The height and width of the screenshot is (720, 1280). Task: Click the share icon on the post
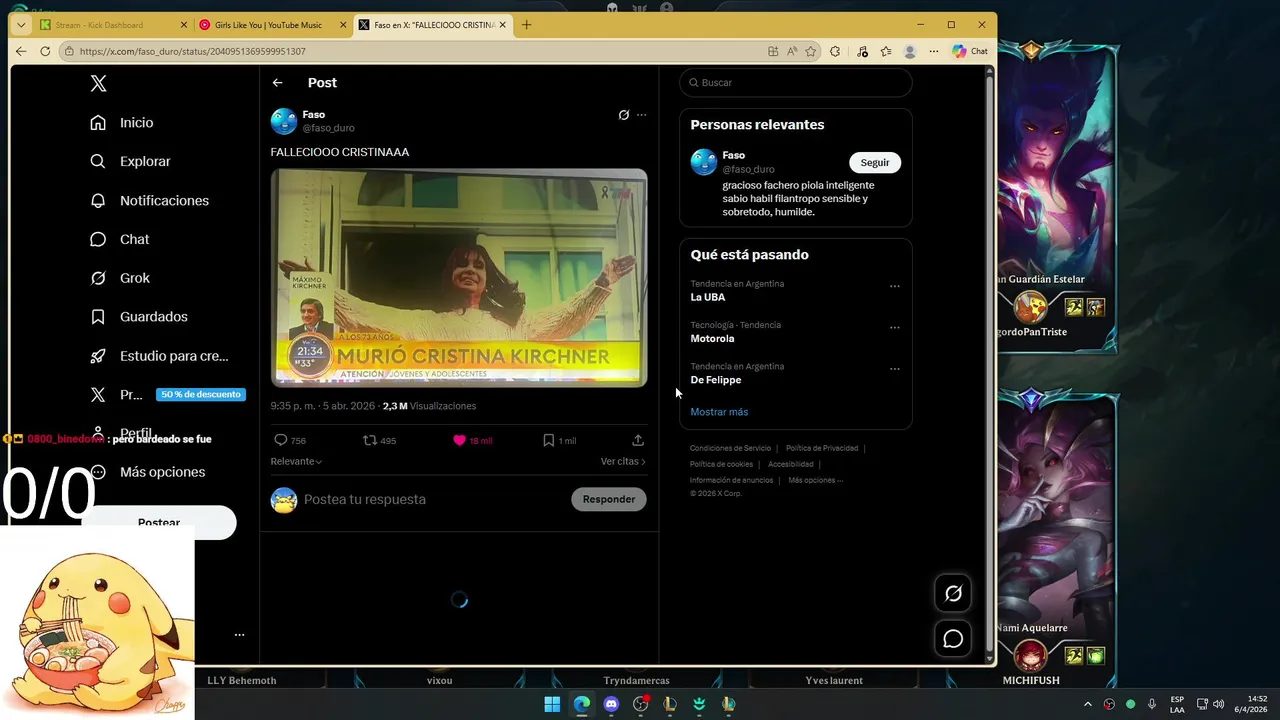[638, 440]
